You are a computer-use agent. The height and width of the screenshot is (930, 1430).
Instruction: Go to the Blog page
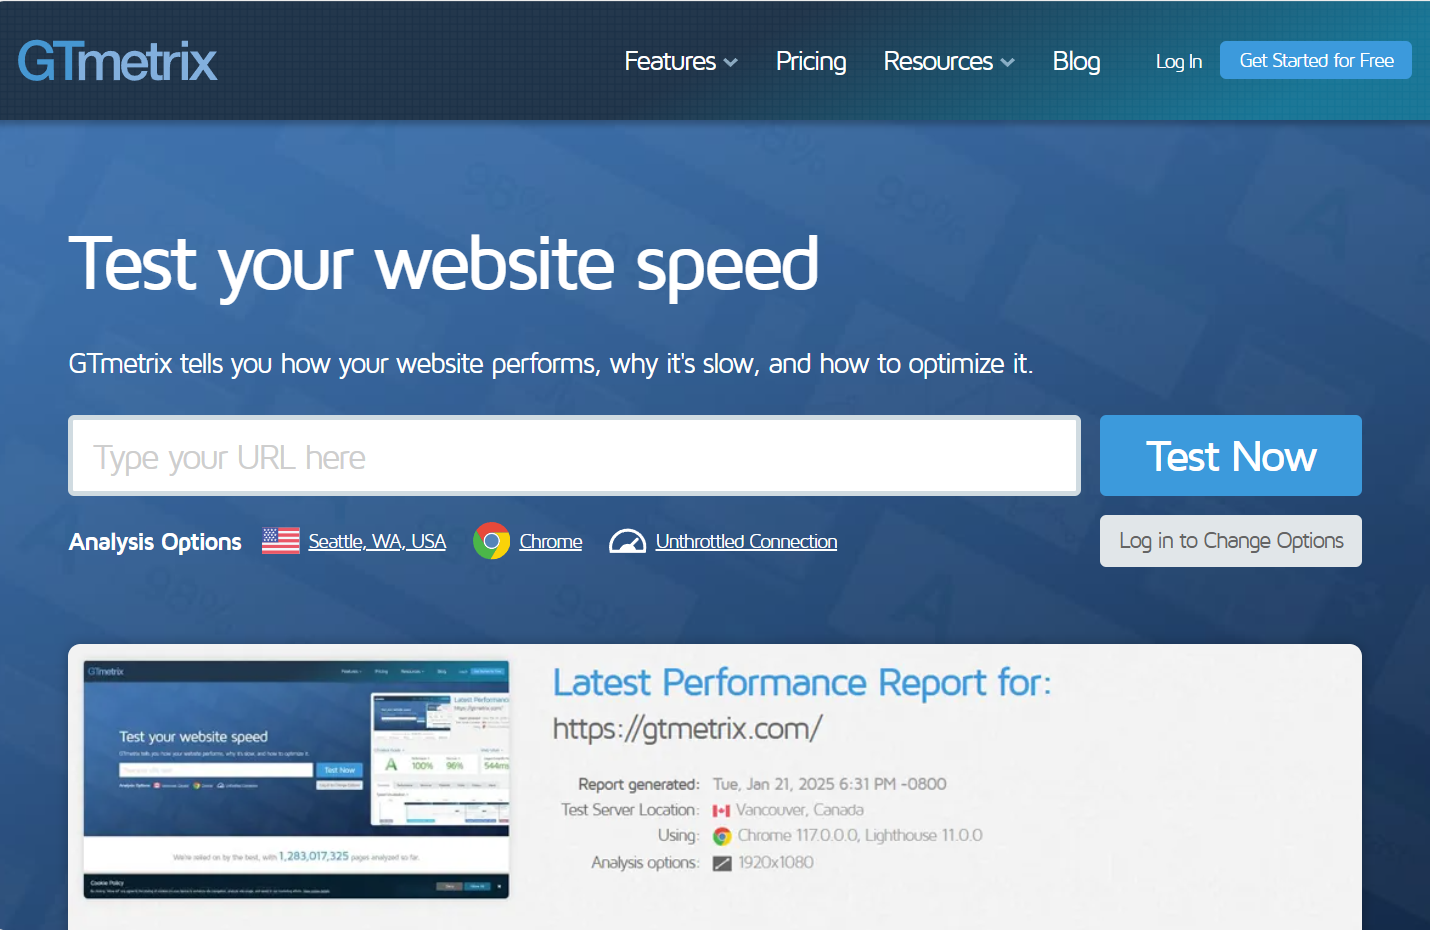(1076, 61)
